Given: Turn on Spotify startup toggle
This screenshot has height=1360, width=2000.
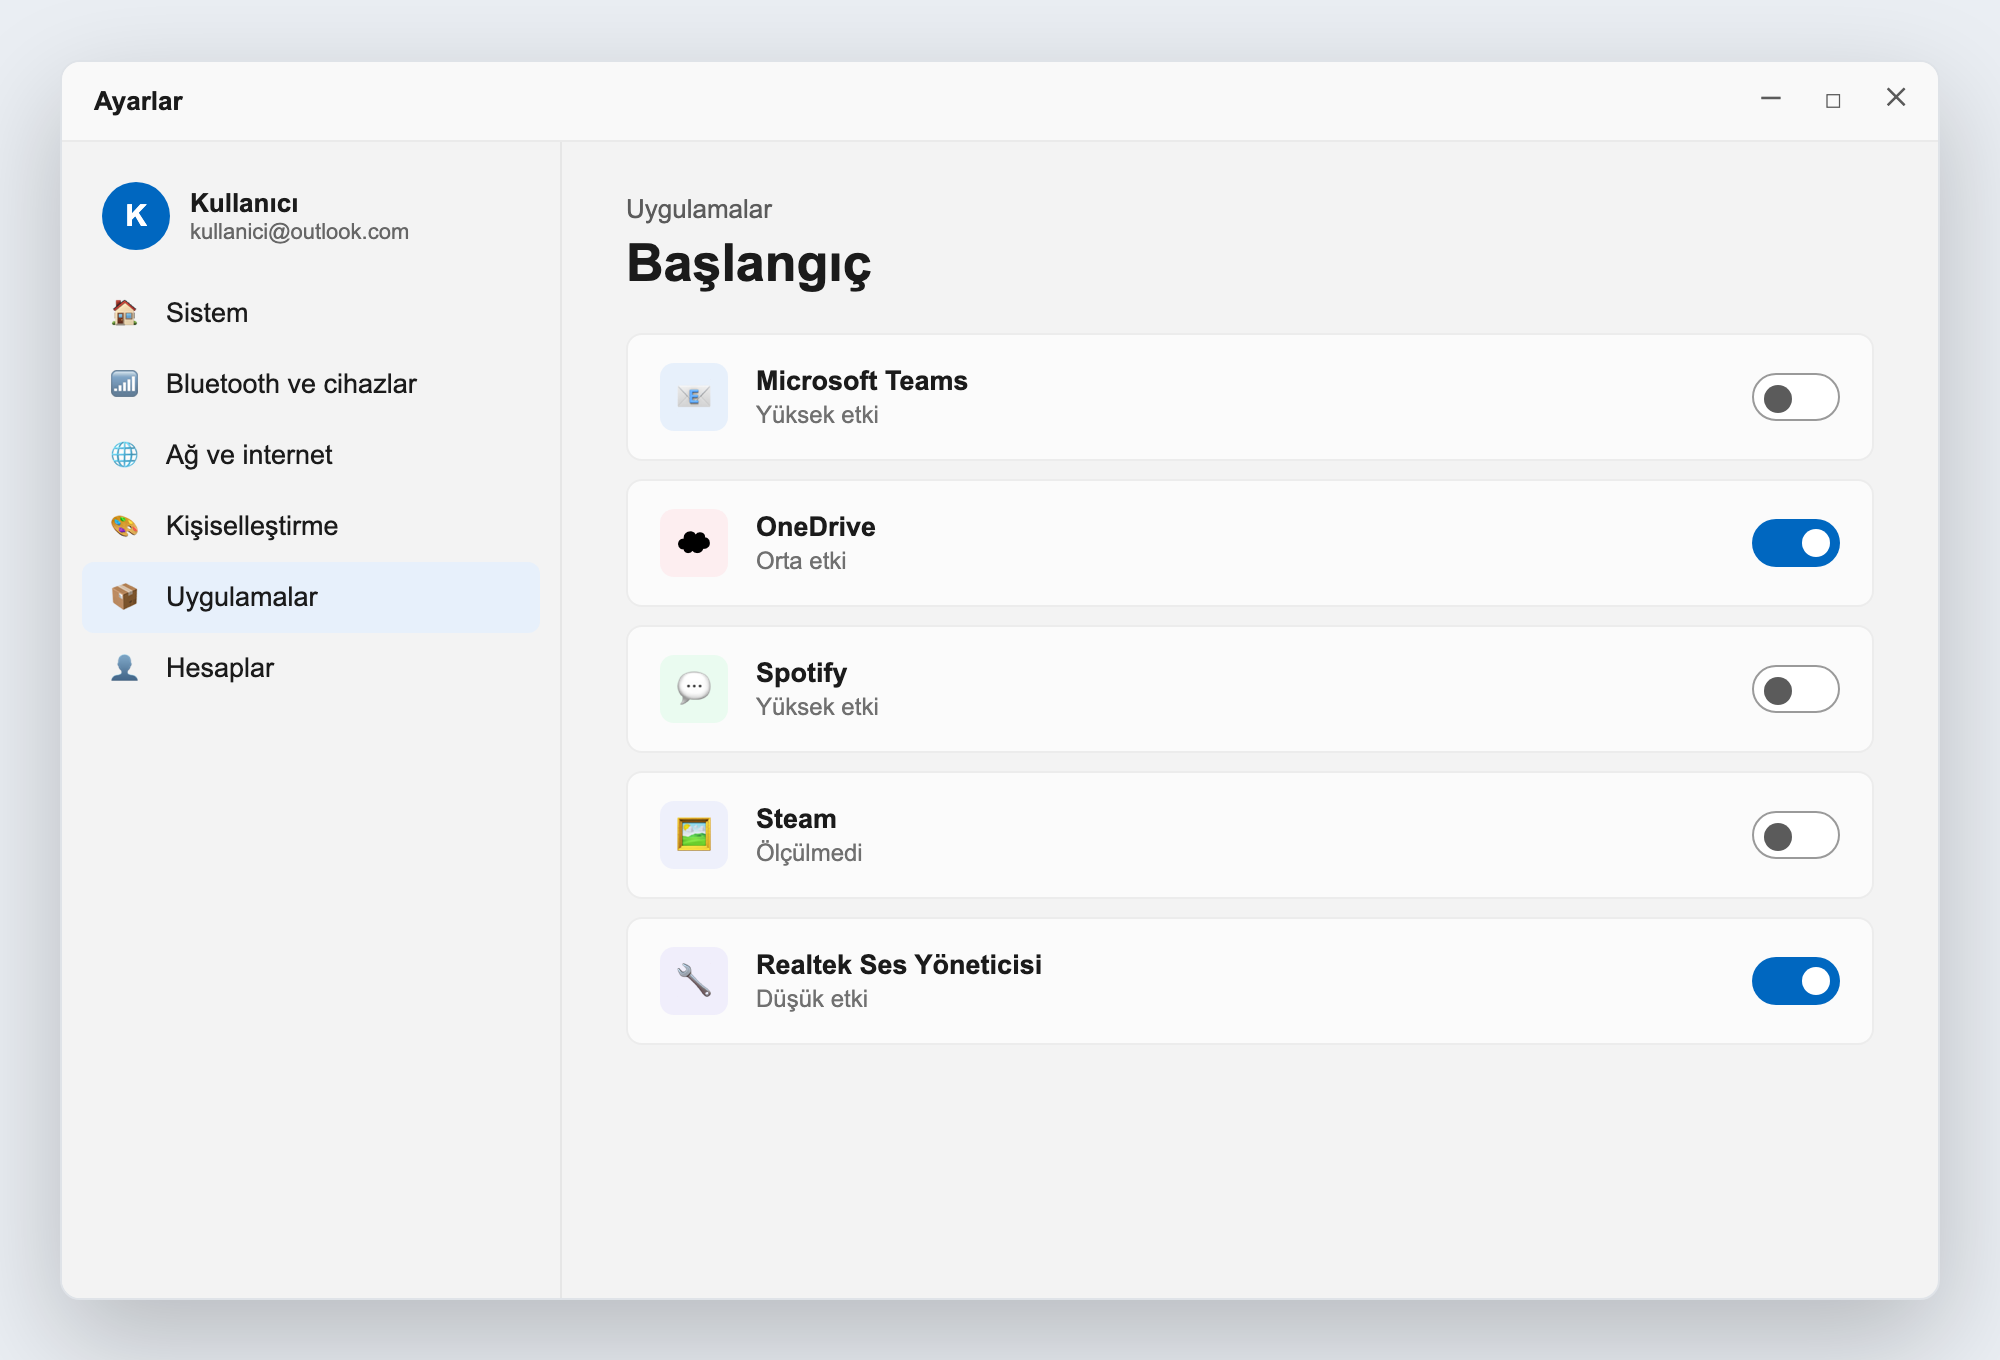Looking at the screenshot, I should tap(1795, 689).
